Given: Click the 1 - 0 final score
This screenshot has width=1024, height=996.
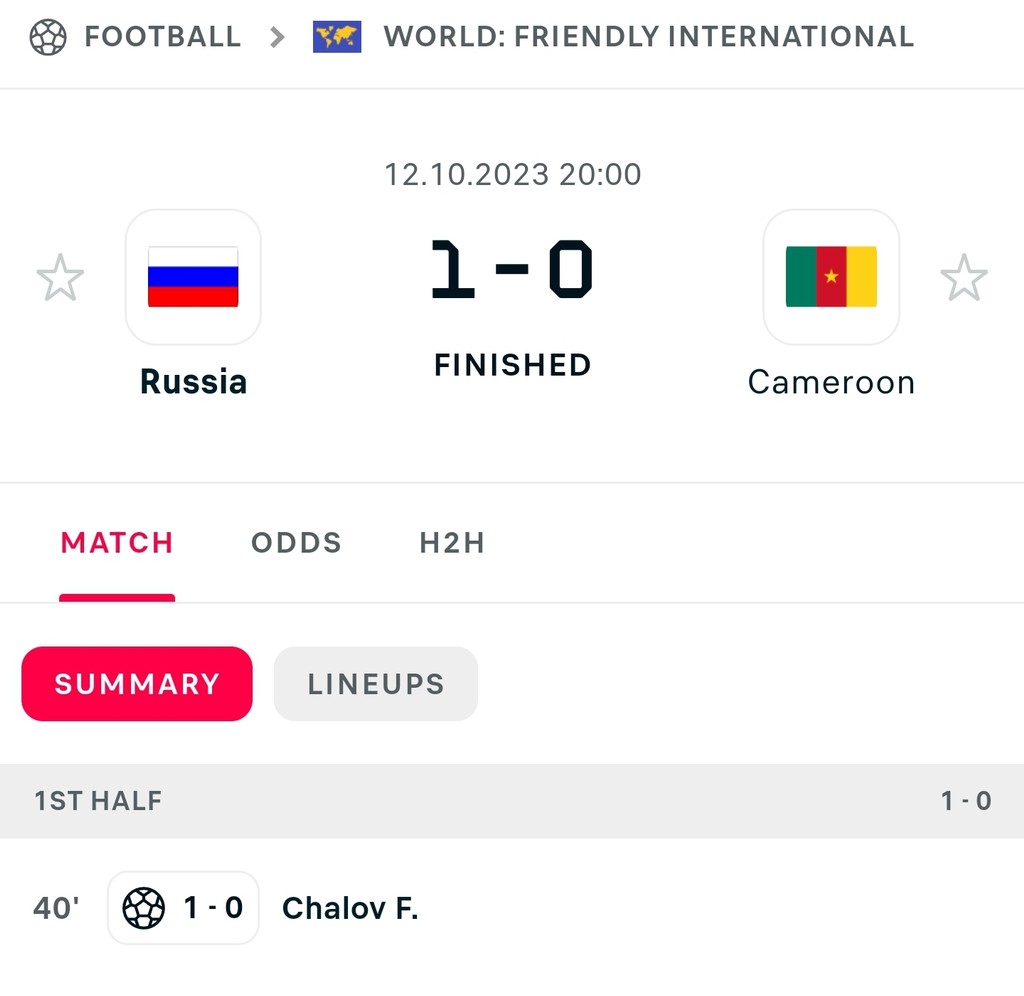Looking at the screenshot, I should pyautogui.click(x=512, y=270).
